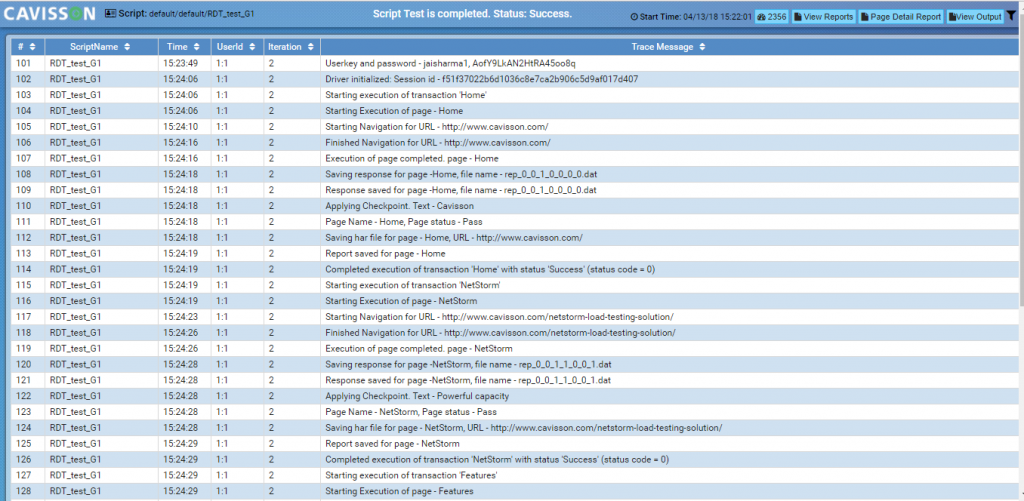Click RDT_test_G1 script name in row 120
The height and width of the screenshot is (501, 1024).
click(x=75, y=364)
